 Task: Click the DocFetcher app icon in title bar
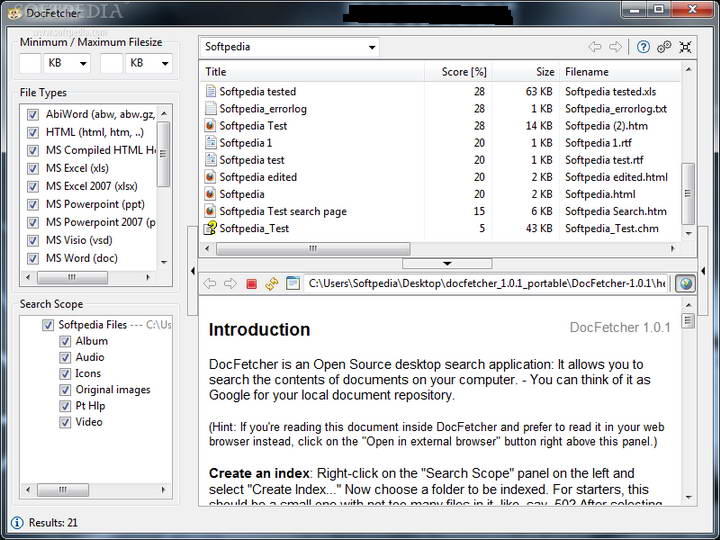[x=15, y=13]
